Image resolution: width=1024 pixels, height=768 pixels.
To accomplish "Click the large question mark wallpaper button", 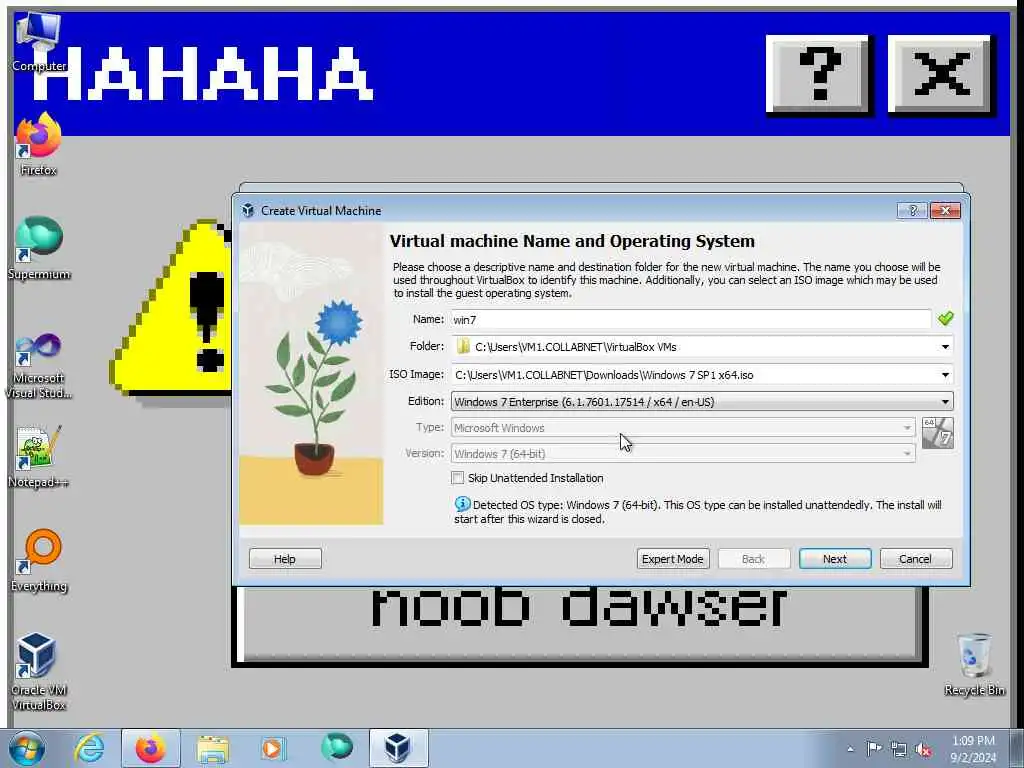I will coord(819,74).
